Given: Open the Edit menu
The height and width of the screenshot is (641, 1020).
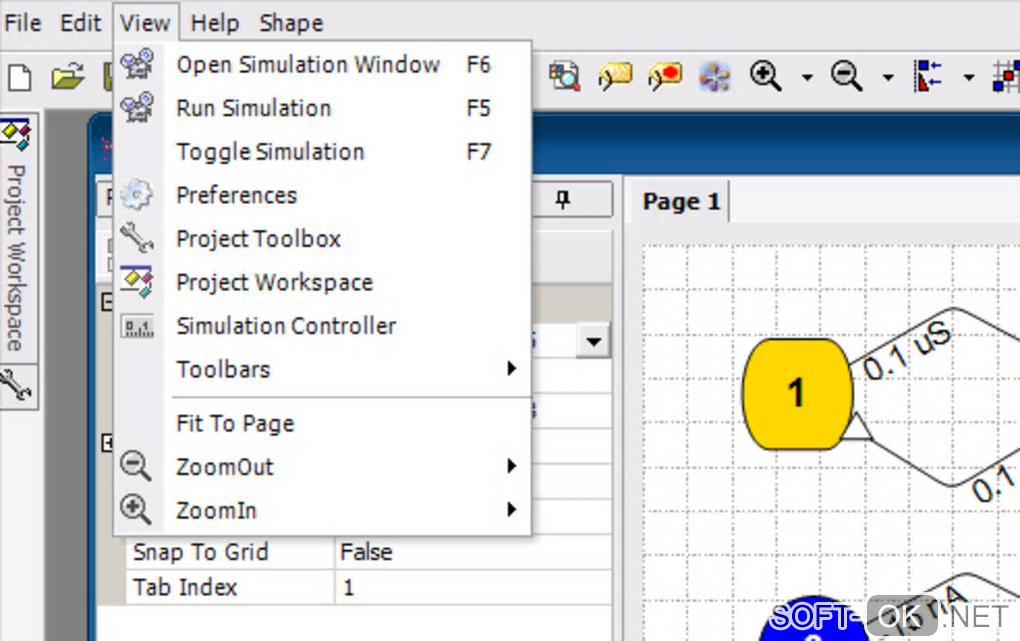Looking at the screenshot, I should [80, 23].
